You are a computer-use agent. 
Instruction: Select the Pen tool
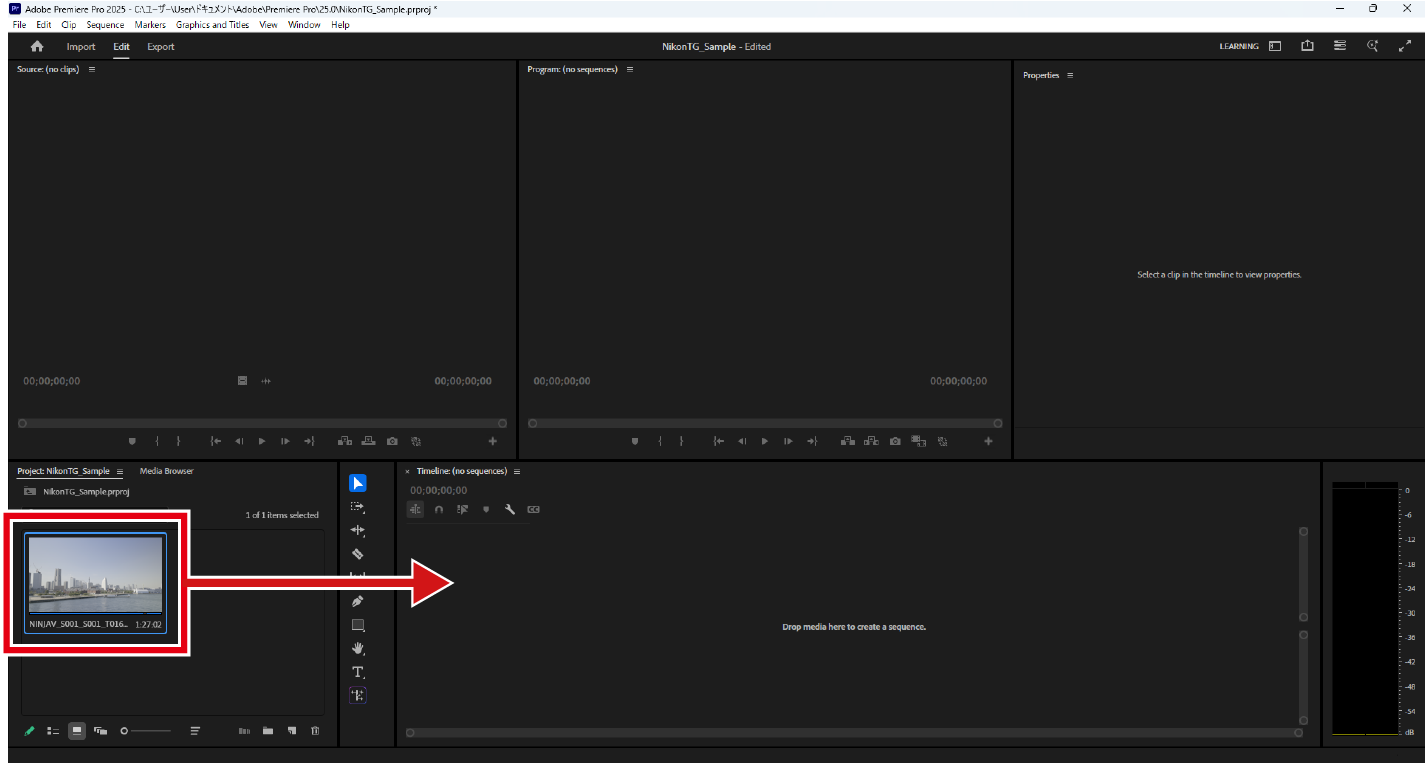(358, 601)
